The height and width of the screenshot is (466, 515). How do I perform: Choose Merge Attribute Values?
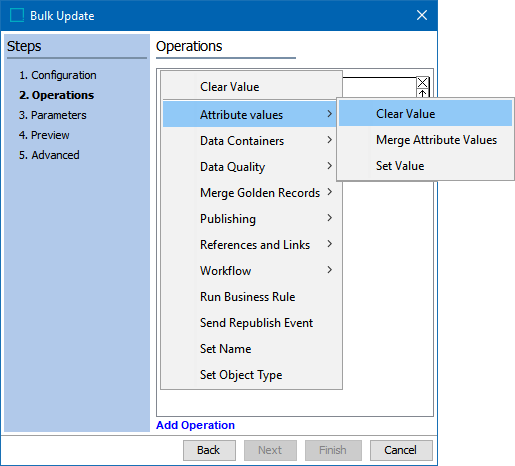tap(425, 140)
